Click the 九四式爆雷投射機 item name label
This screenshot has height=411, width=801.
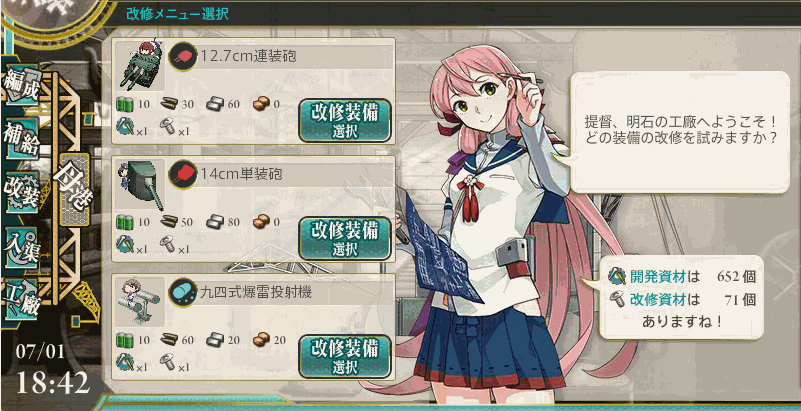[255, 293]
